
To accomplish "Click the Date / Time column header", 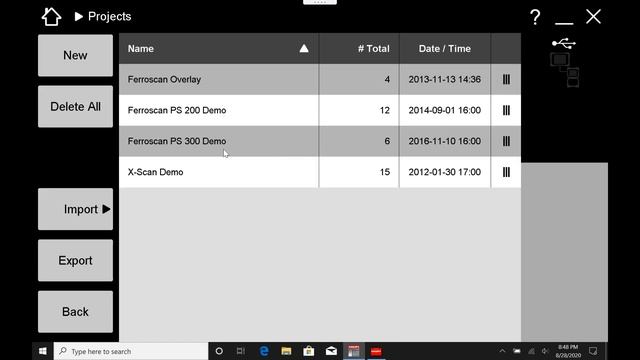I will (x=444, y=49).
